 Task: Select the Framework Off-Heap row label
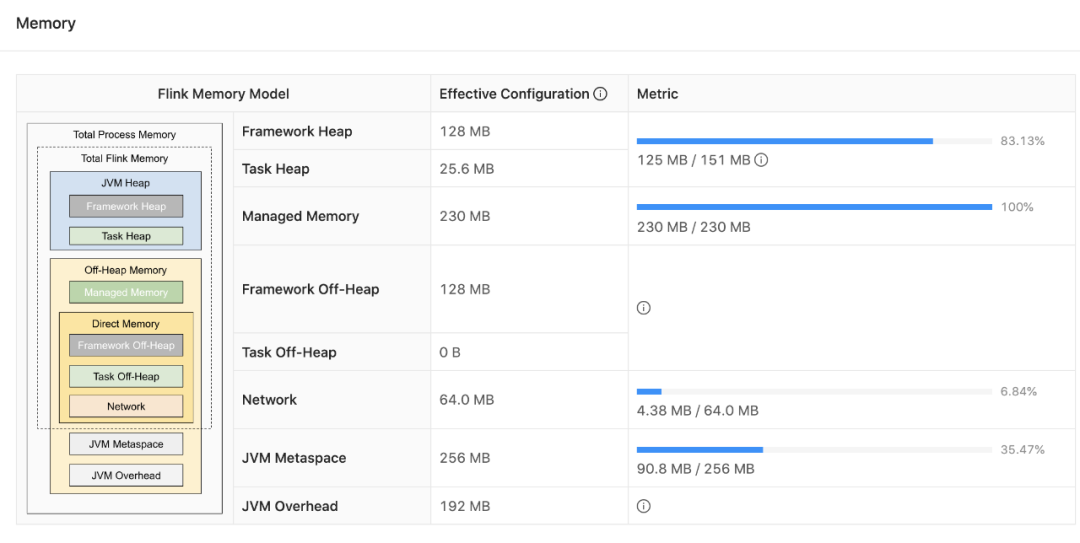point(311,289)
